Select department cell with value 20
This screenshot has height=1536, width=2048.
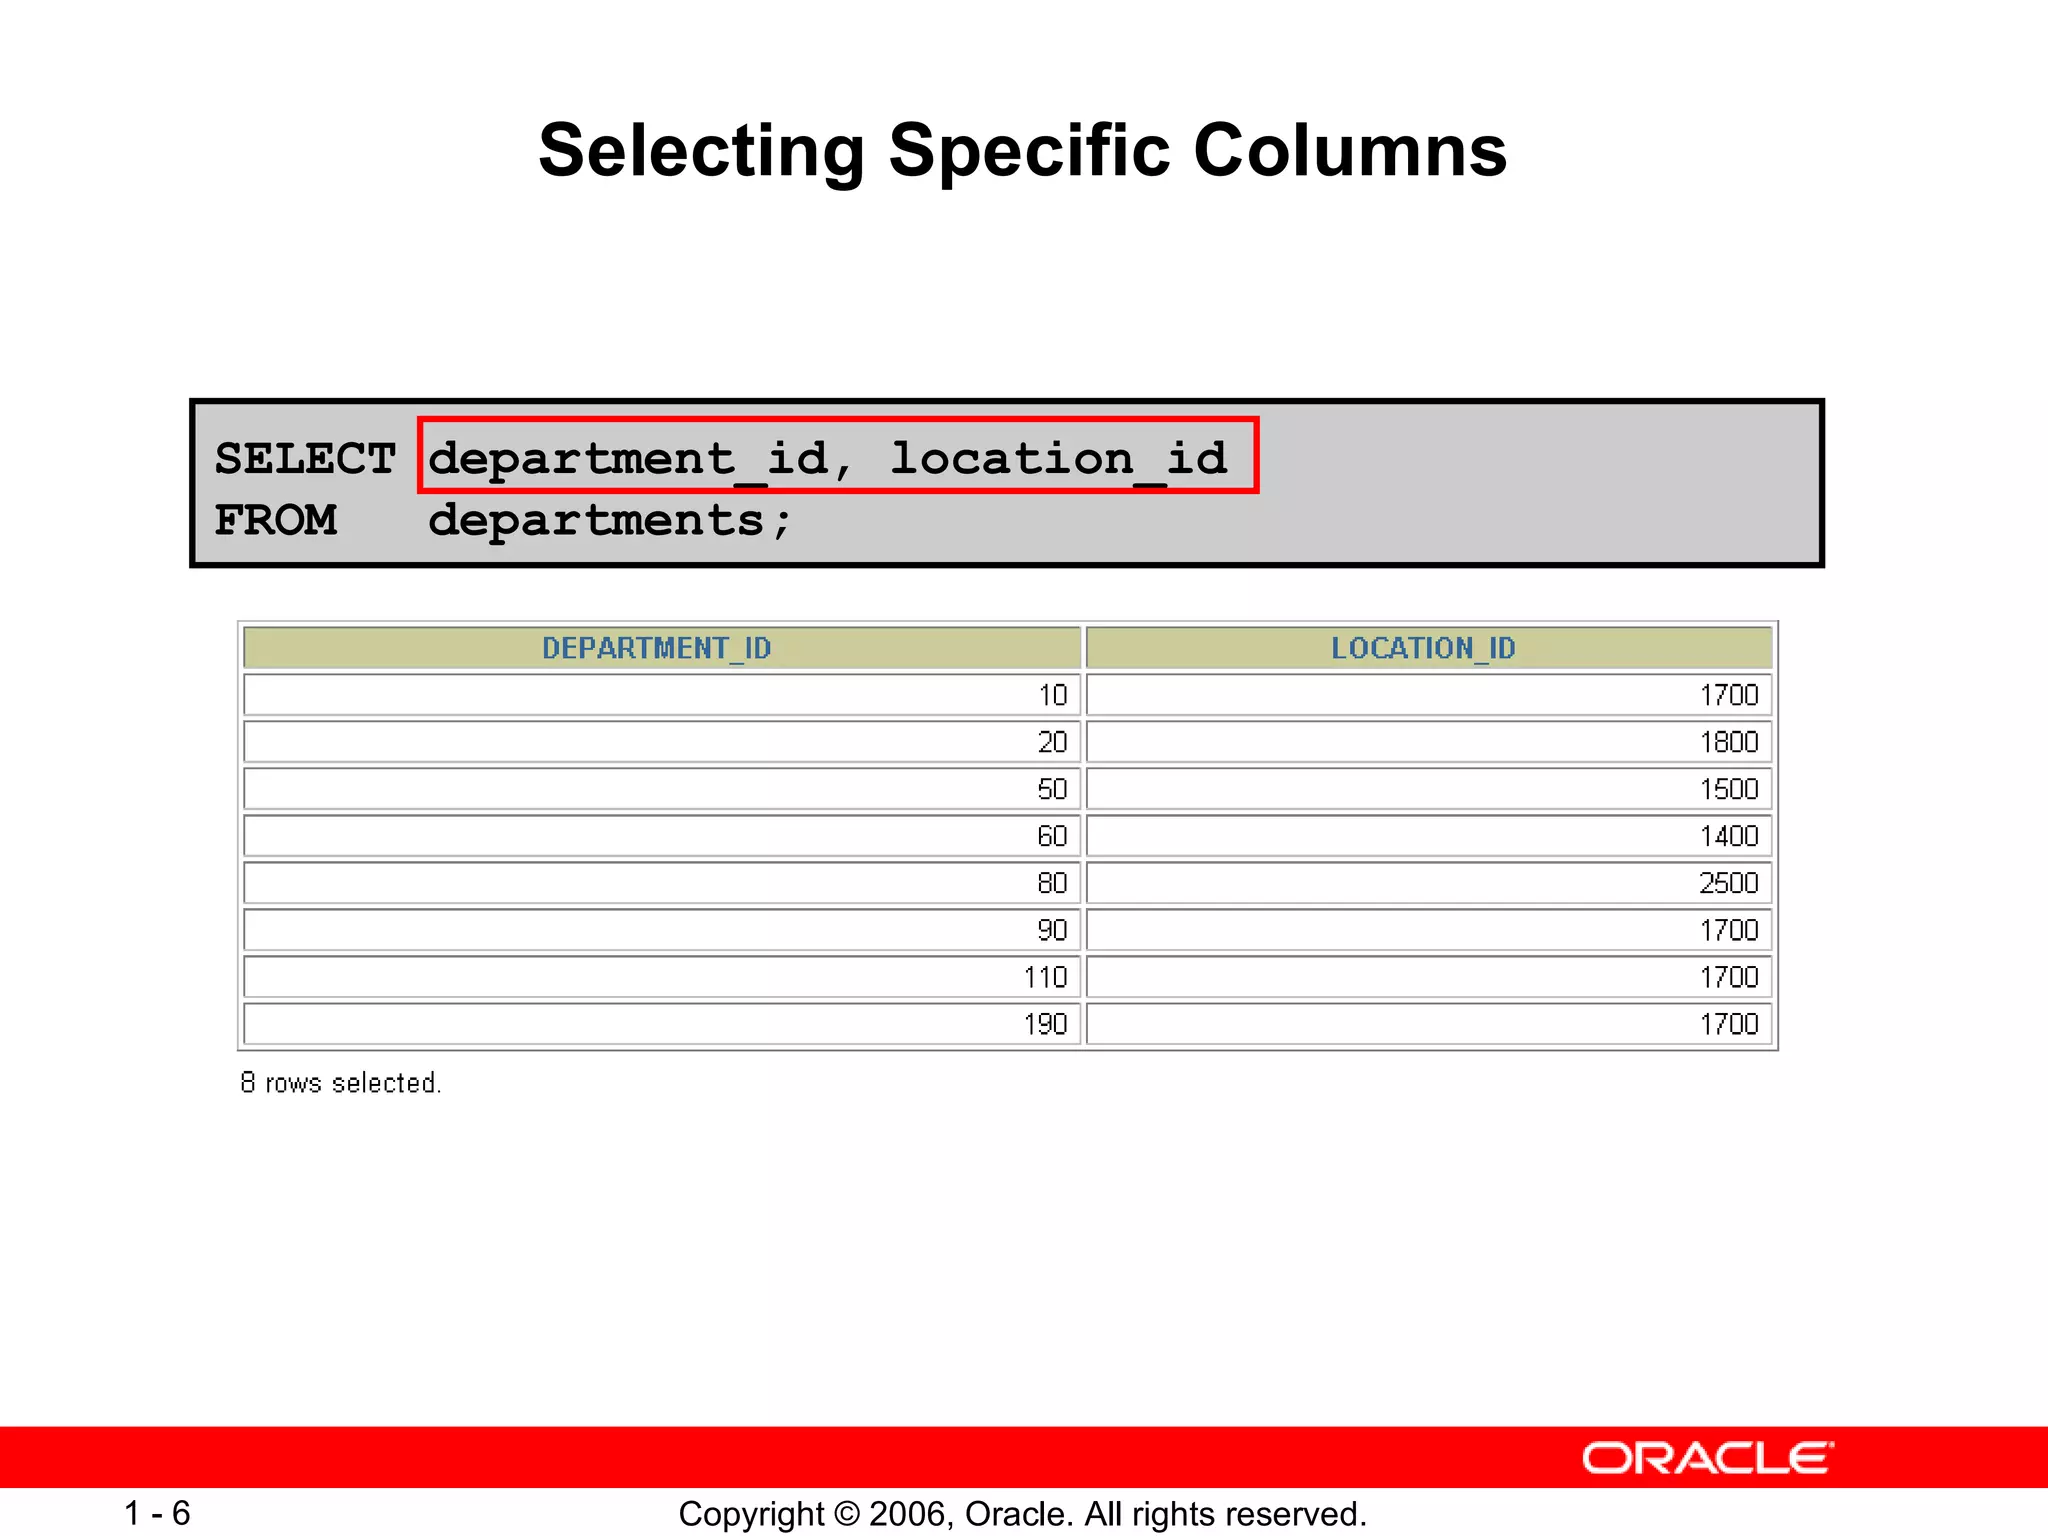(1052, 742)
